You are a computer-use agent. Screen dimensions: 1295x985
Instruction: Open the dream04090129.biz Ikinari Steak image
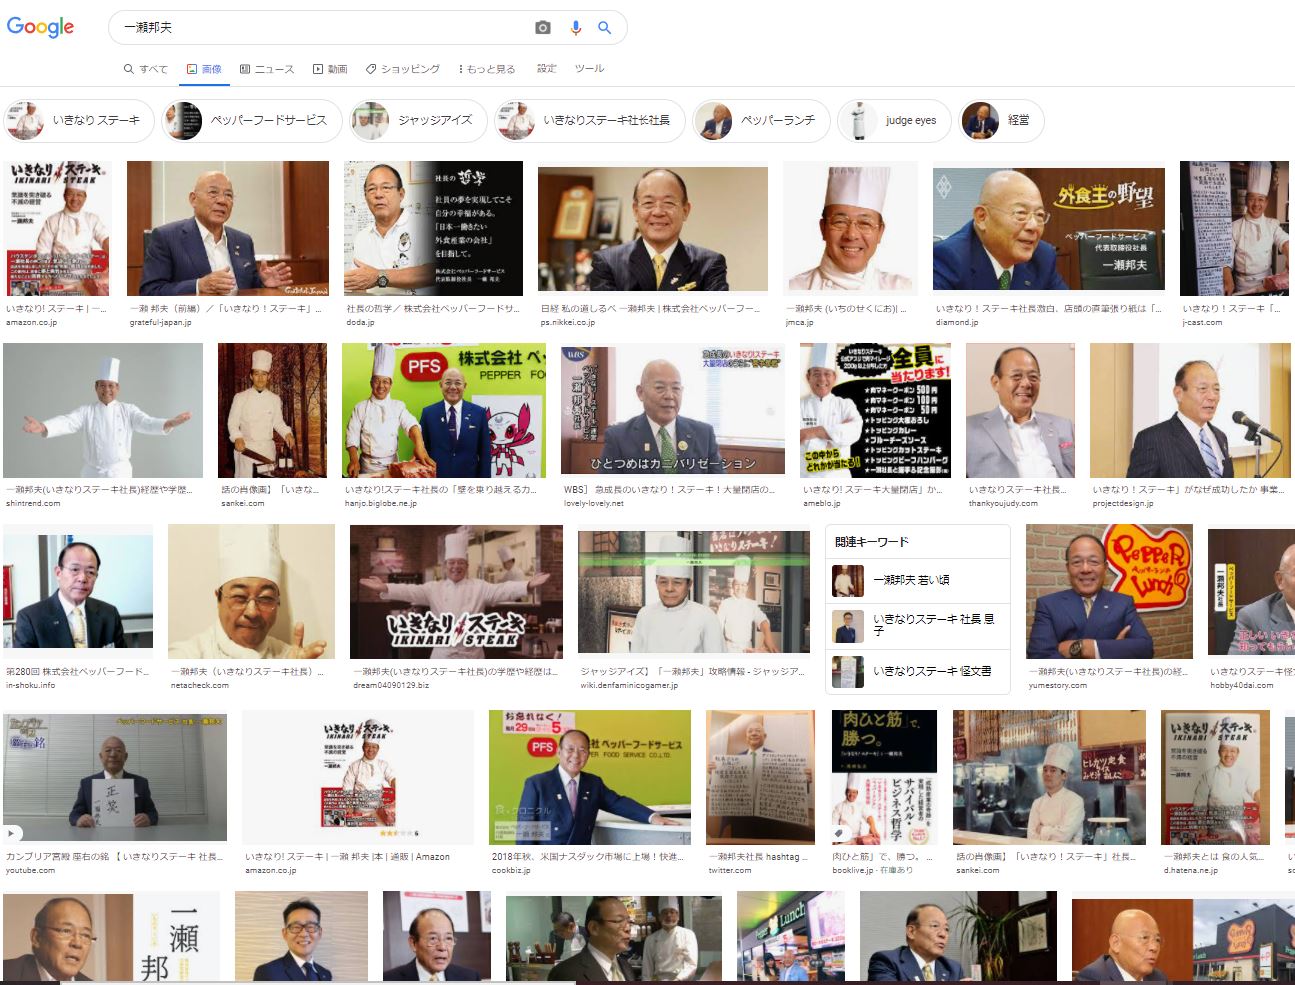tap(456, 592)
